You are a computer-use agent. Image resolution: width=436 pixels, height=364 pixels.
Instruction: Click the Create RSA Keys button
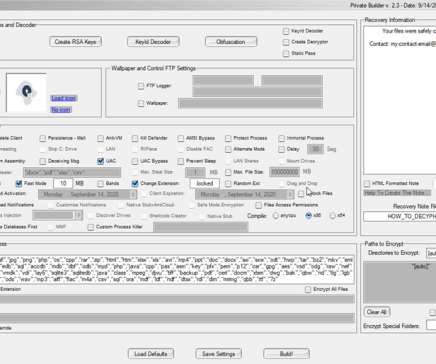pos(76,42)
